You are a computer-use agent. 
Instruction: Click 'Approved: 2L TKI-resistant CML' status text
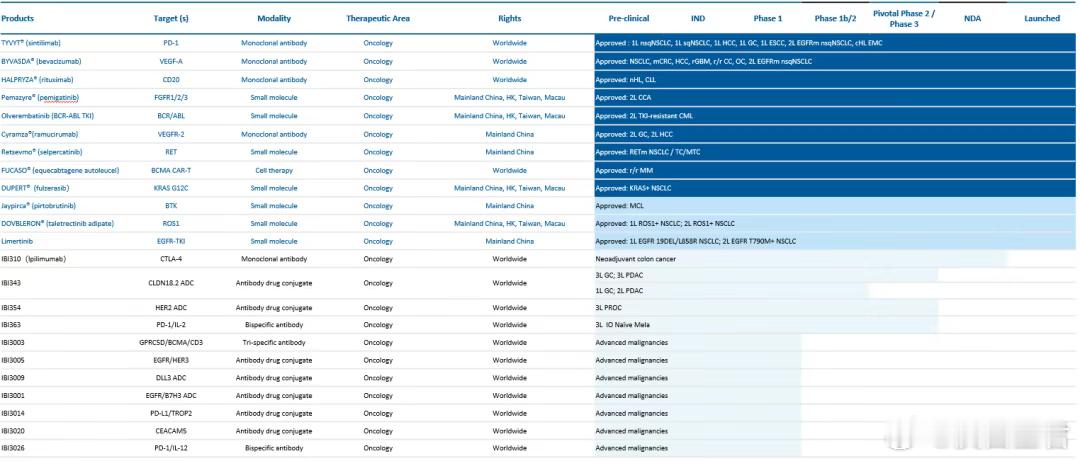pyautogui.click(x=644, y=116)
